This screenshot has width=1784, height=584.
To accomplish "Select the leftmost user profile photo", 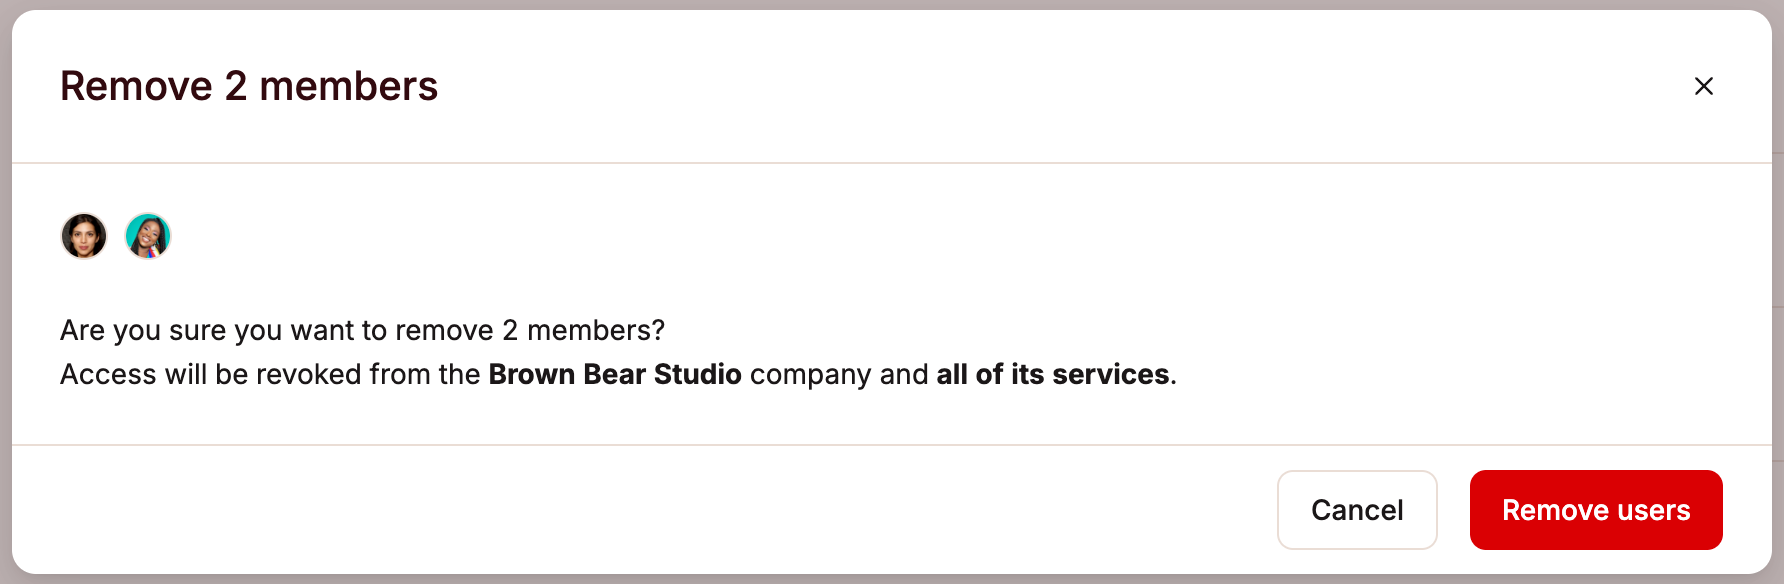I will click(x=84, y=236).
